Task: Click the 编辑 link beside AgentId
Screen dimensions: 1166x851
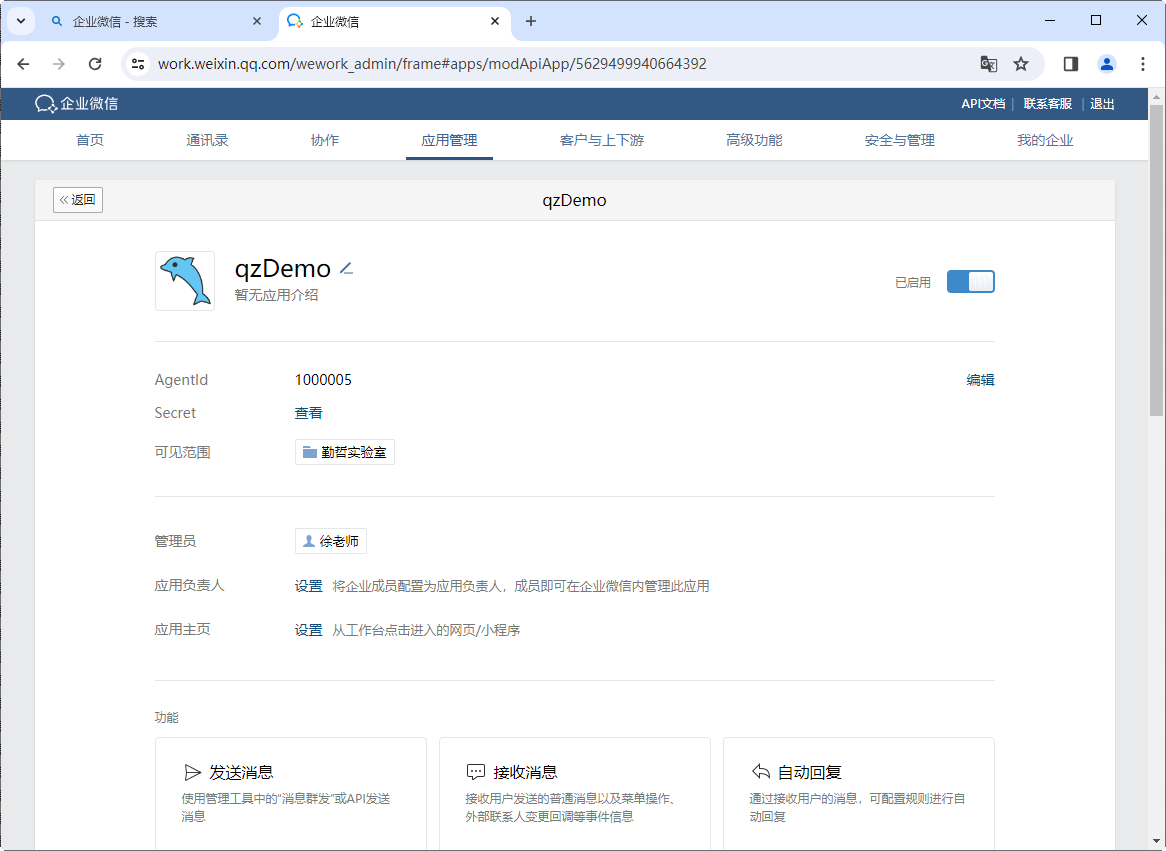Action: point(980,380)
